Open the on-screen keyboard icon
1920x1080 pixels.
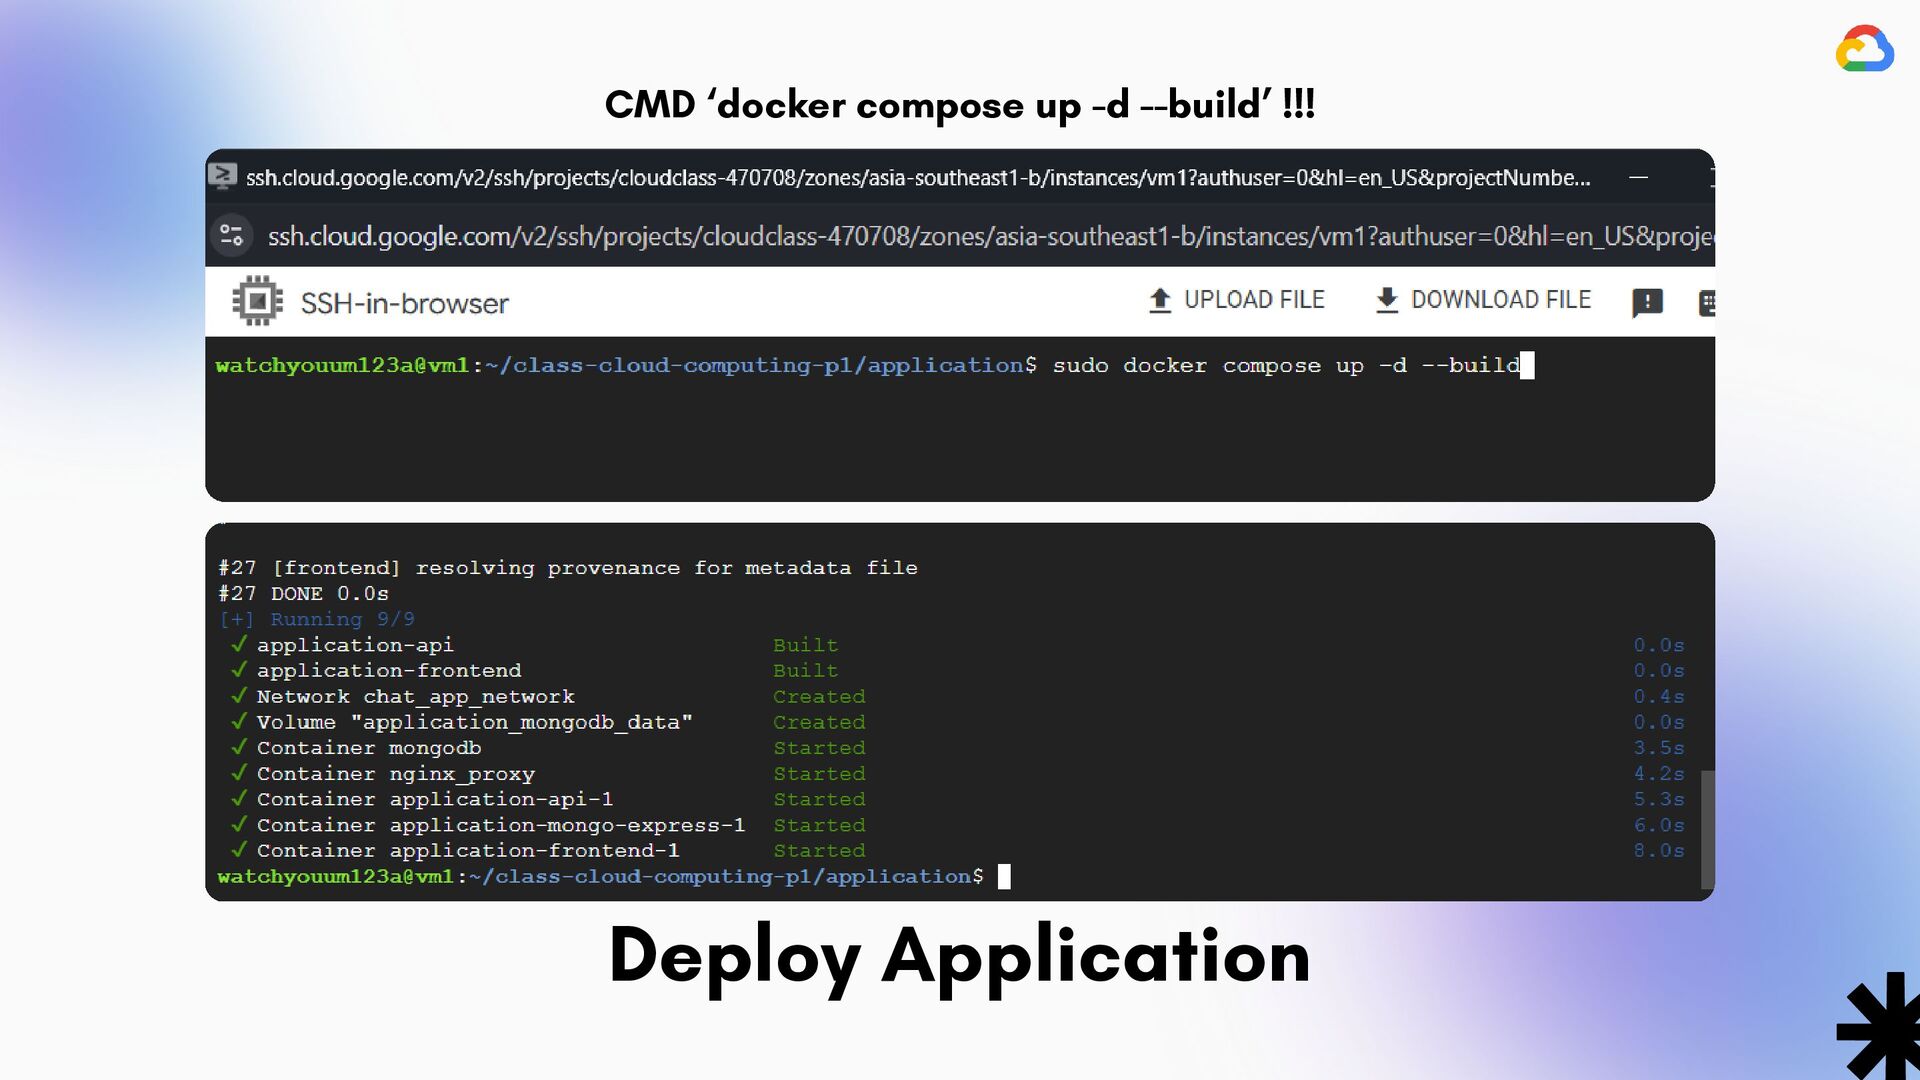(x=1707, y=301)
